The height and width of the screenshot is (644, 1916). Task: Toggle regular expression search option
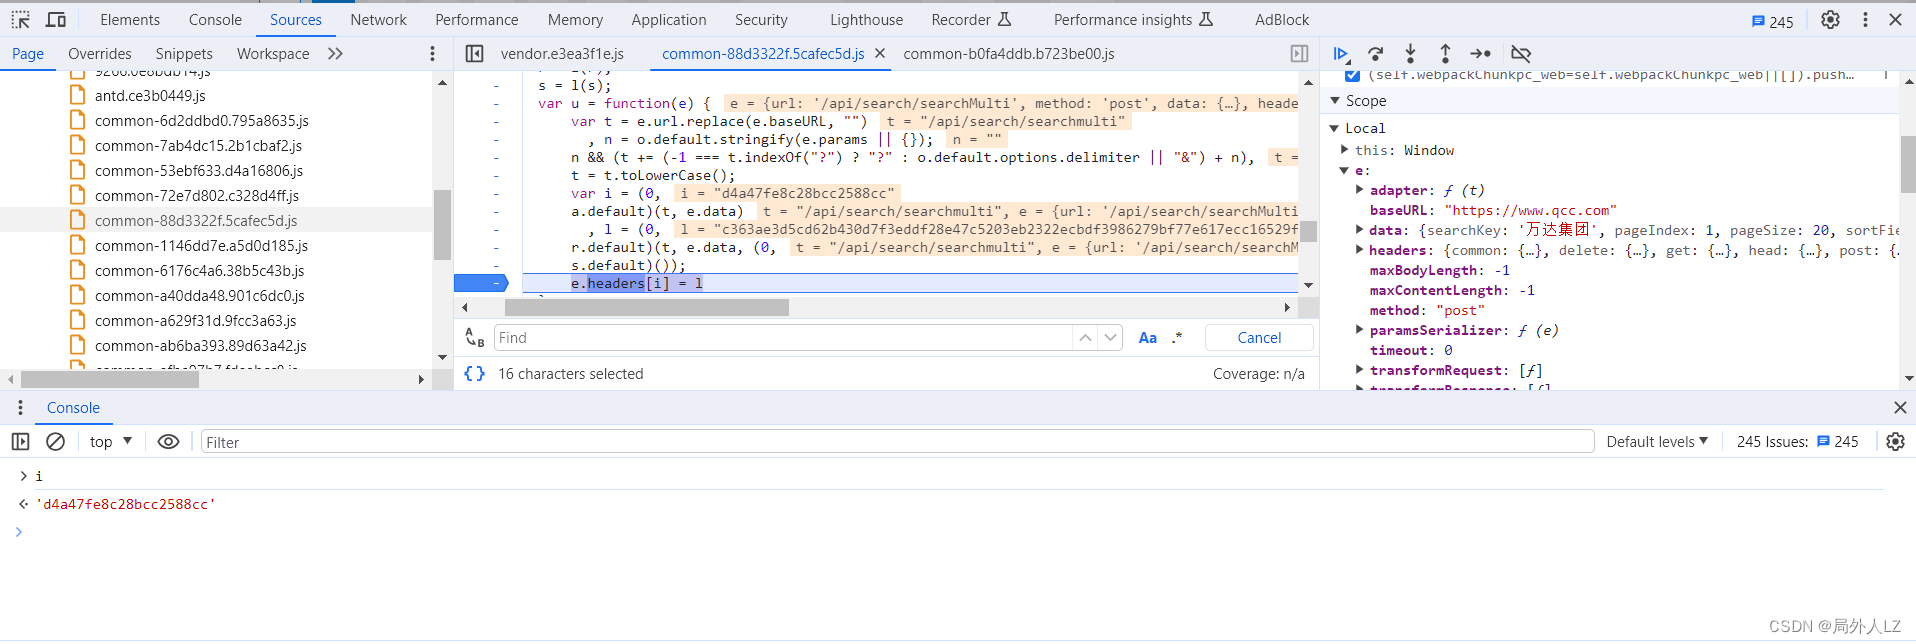1177,338
